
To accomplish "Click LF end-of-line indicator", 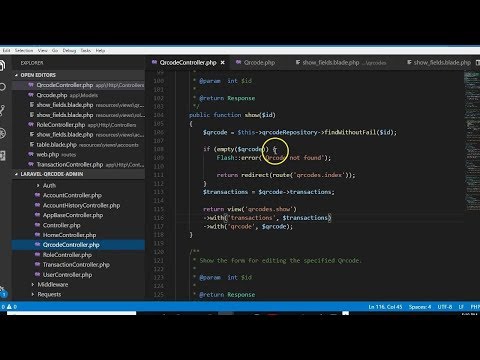I will click(461, 307).
